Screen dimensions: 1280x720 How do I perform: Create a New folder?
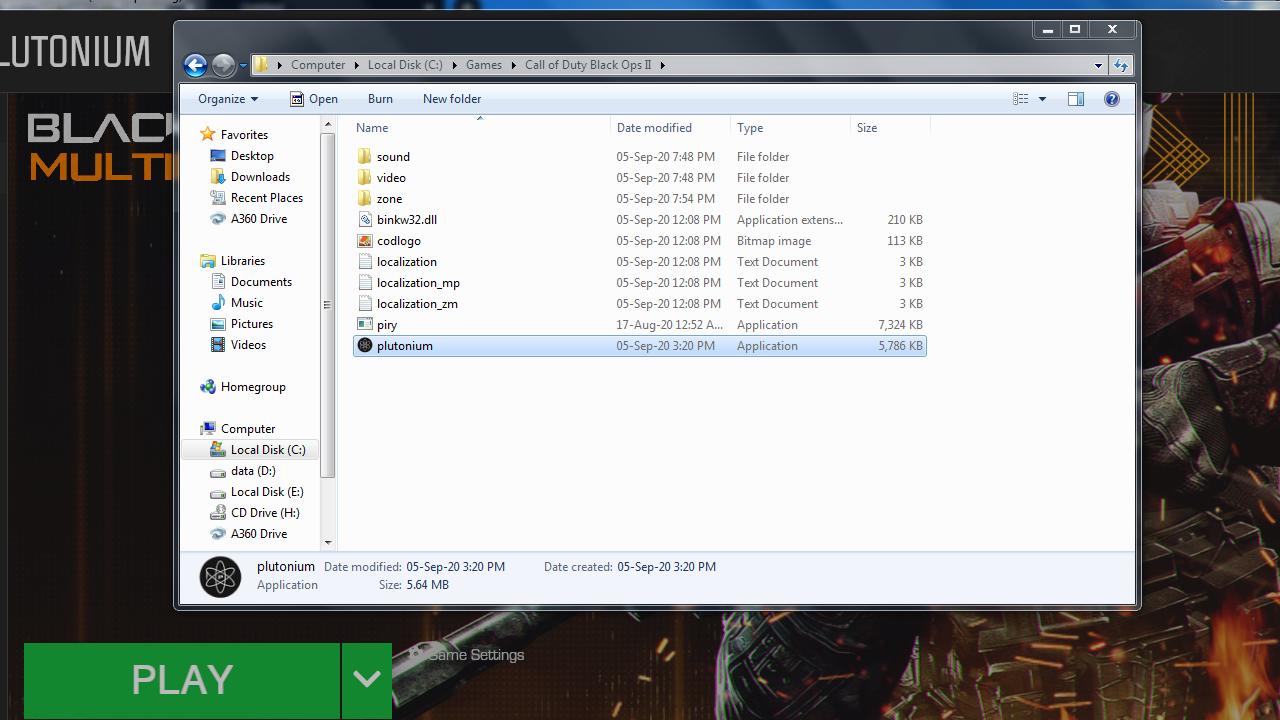coord(452,99)
